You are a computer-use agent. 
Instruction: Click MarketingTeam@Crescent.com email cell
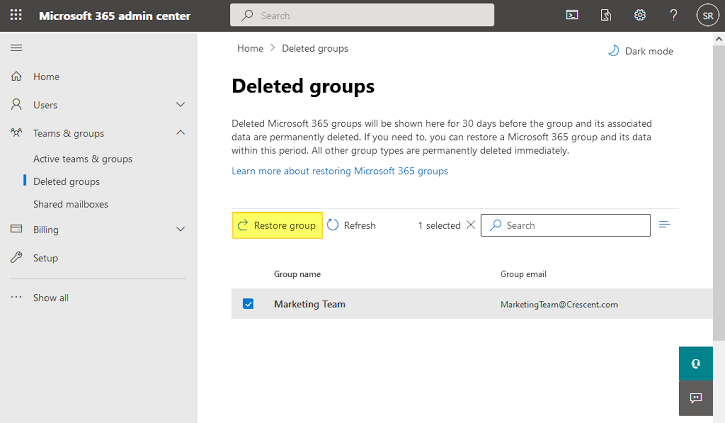559,304
